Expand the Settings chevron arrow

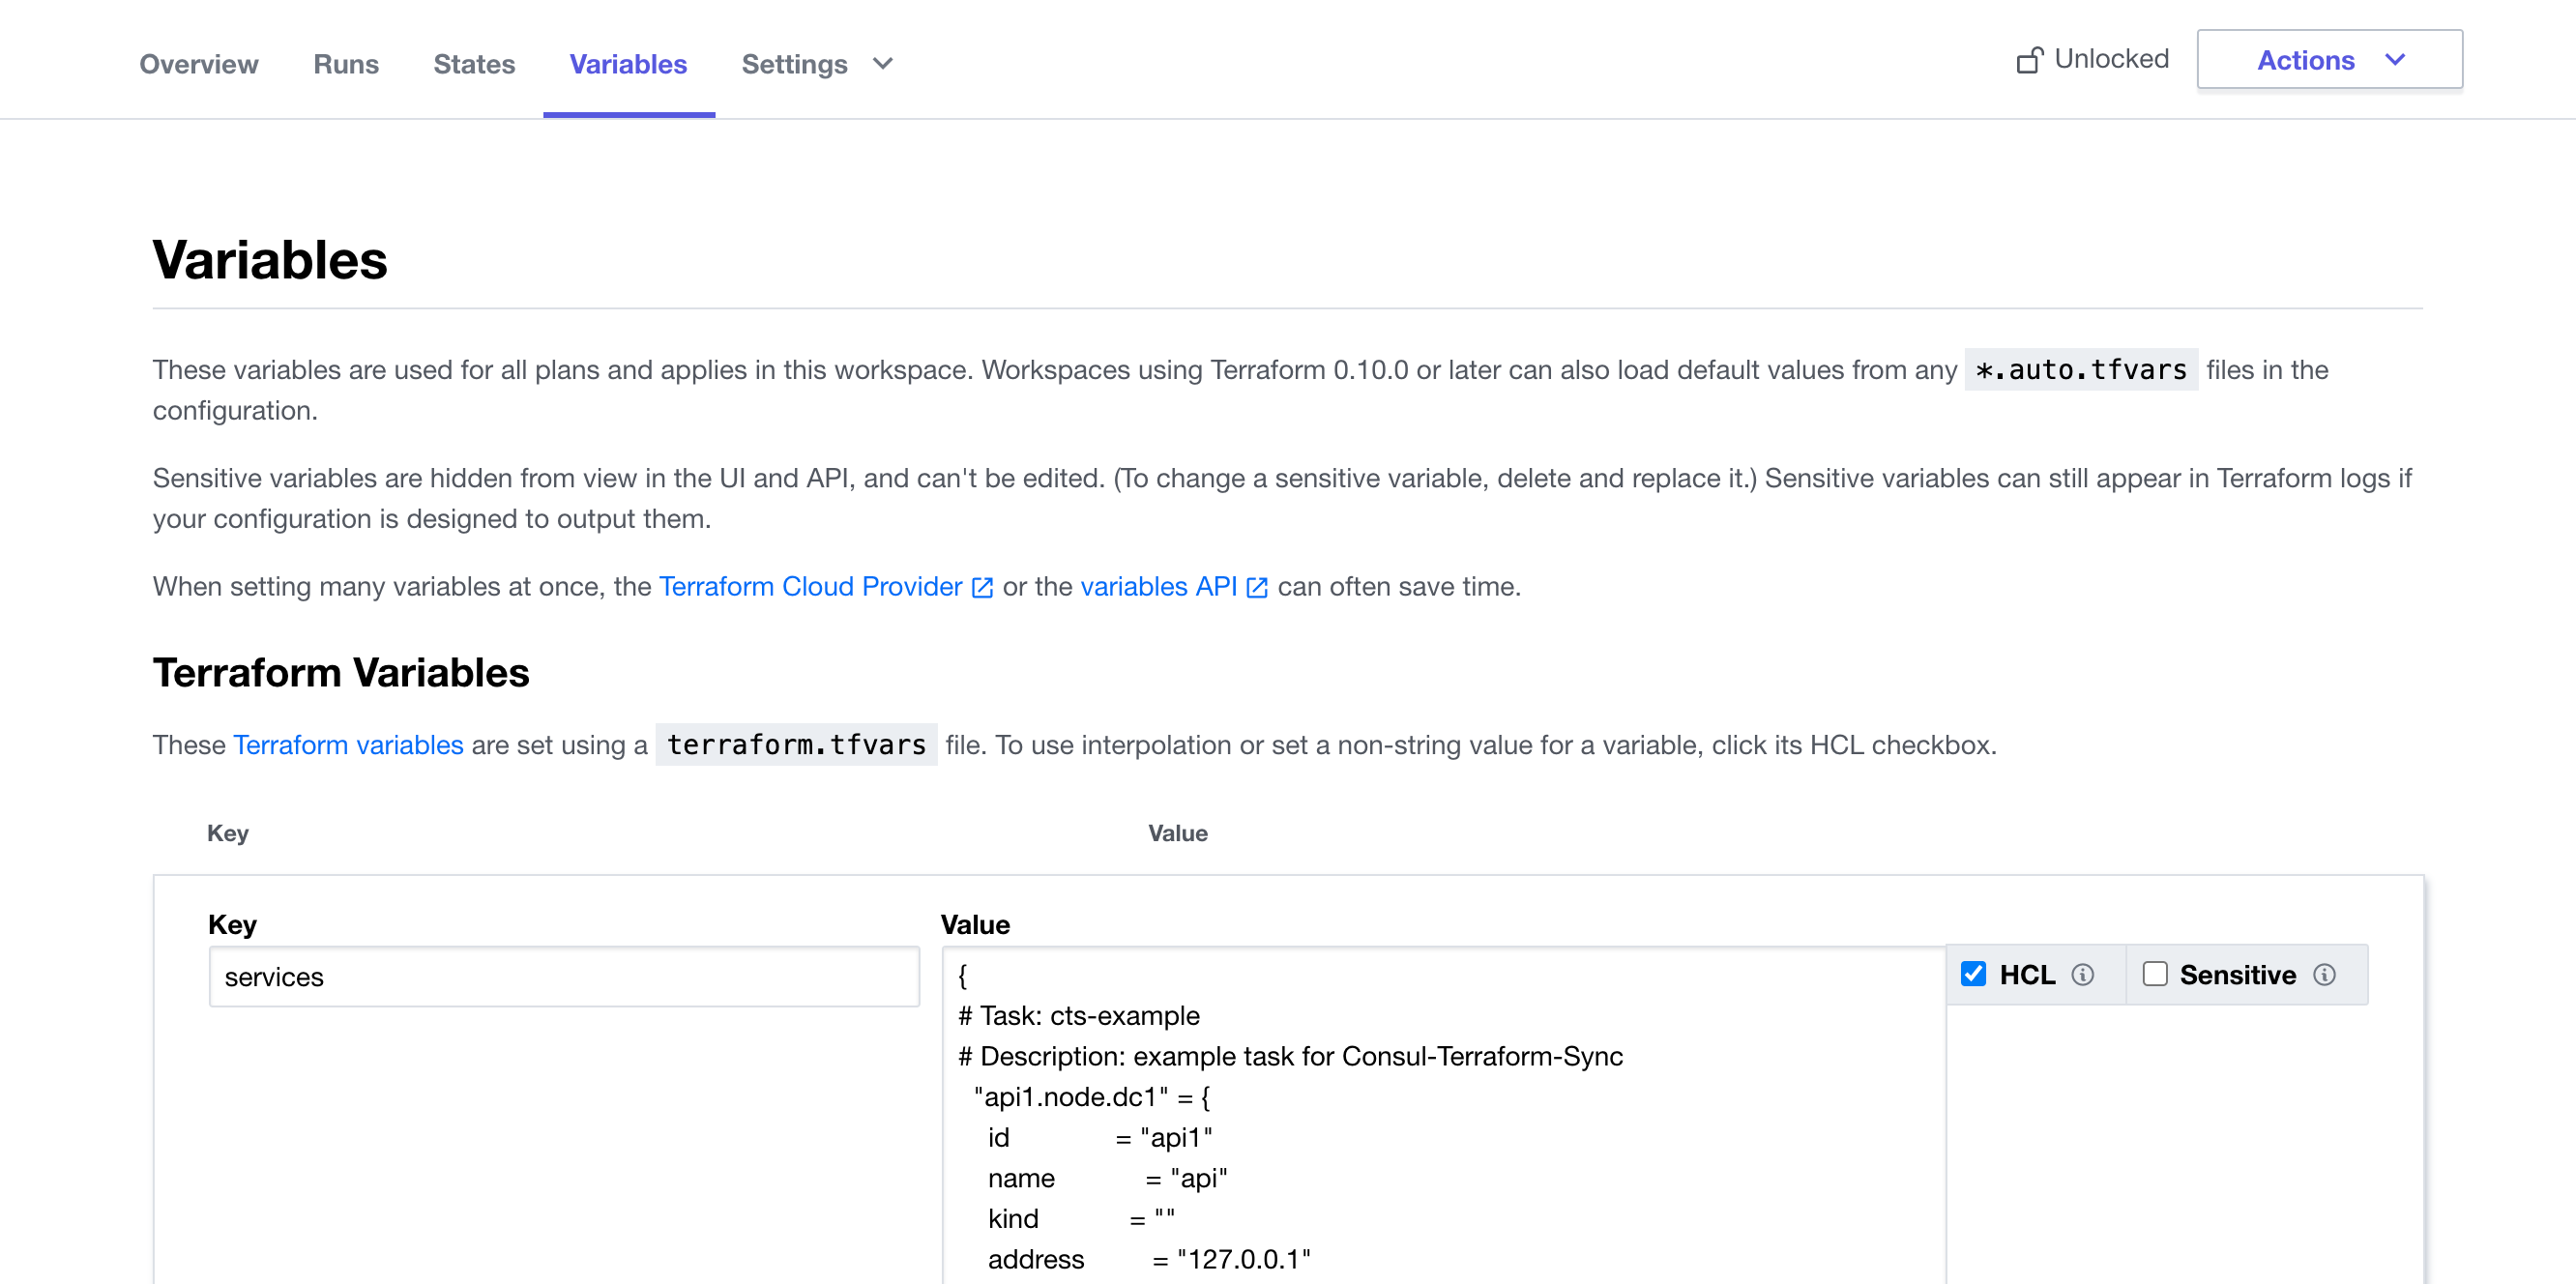coord(882,64)
